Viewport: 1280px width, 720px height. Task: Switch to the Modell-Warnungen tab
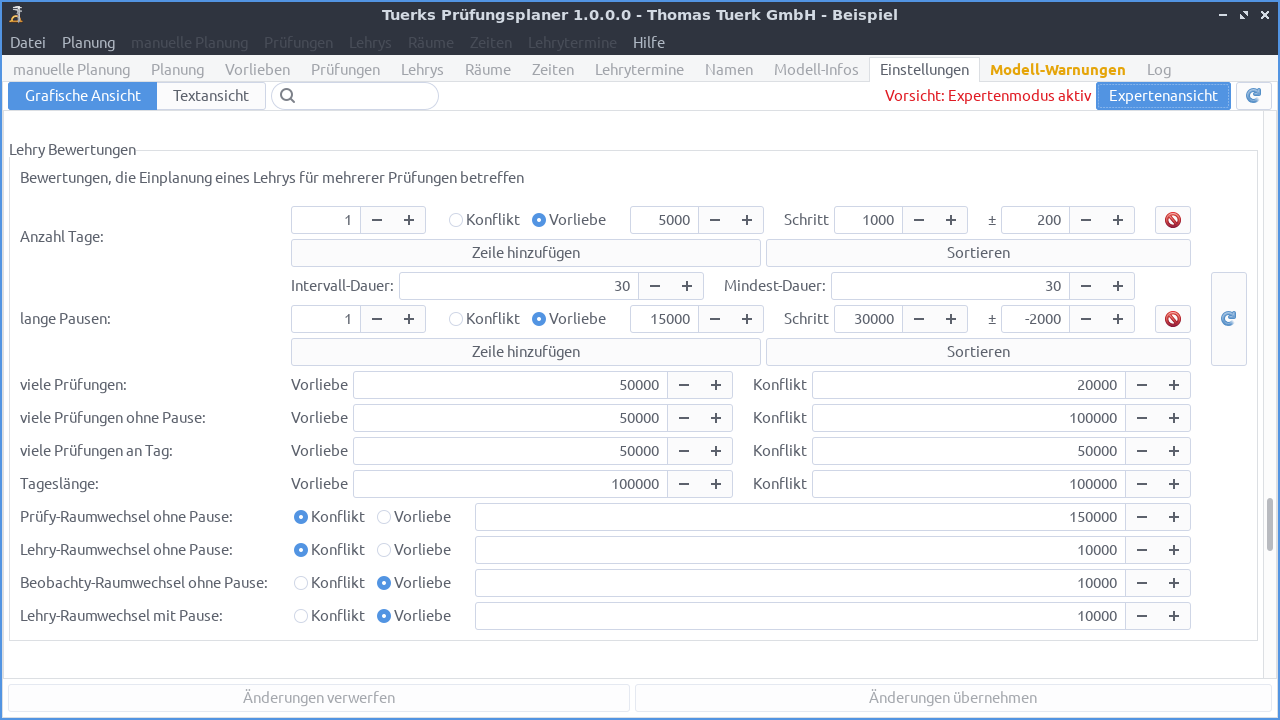pyautogui.click(x=1057, y=69)
